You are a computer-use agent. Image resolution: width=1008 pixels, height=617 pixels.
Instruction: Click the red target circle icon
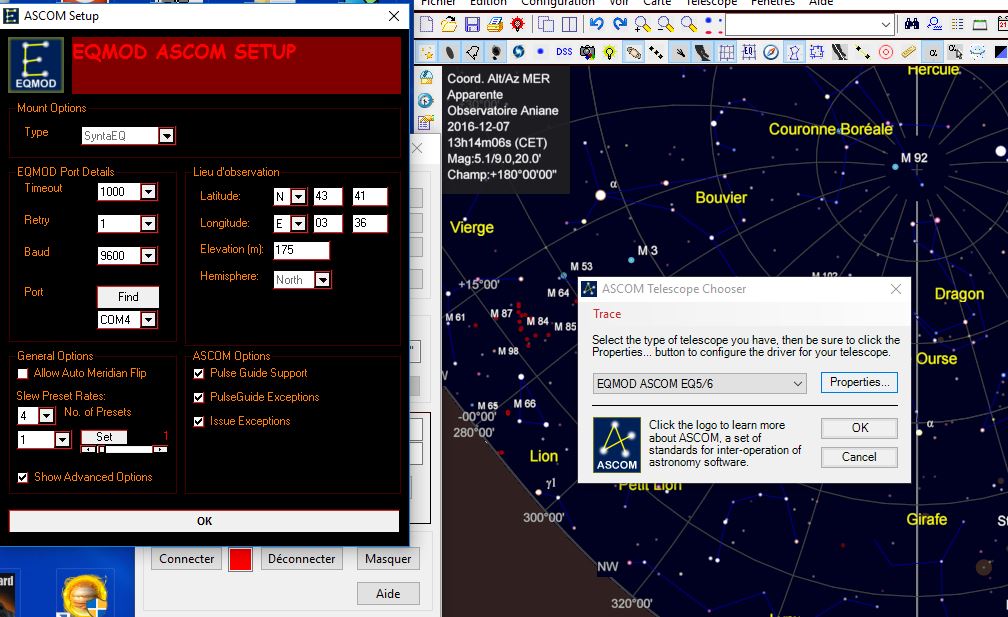[885, 52]
